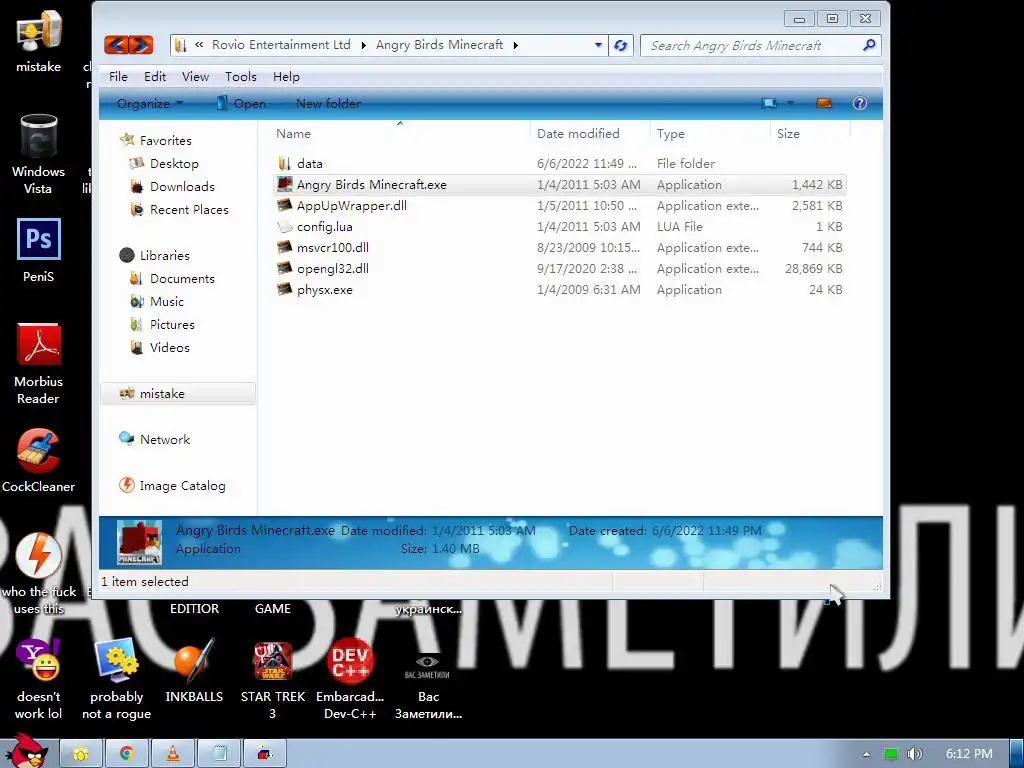Open Embarcadero Dev-C++ desktop icon
This screenshot has height=768, width=1024.
coord(350,679)
